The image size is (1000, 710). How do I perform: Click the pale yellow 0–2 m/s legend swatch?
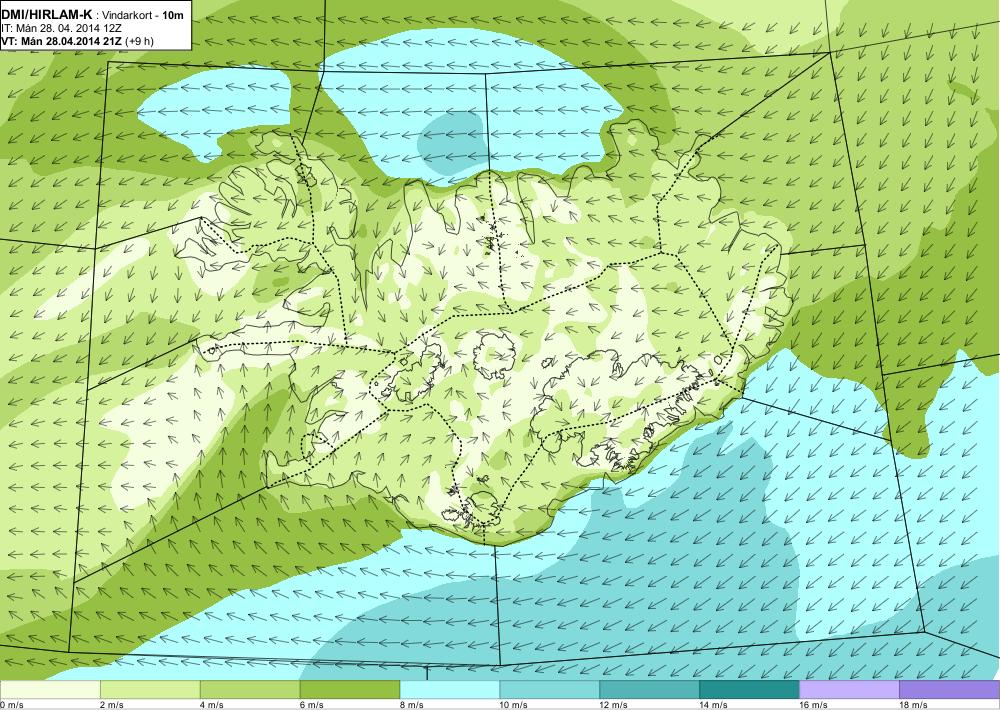tap(50, 690)
